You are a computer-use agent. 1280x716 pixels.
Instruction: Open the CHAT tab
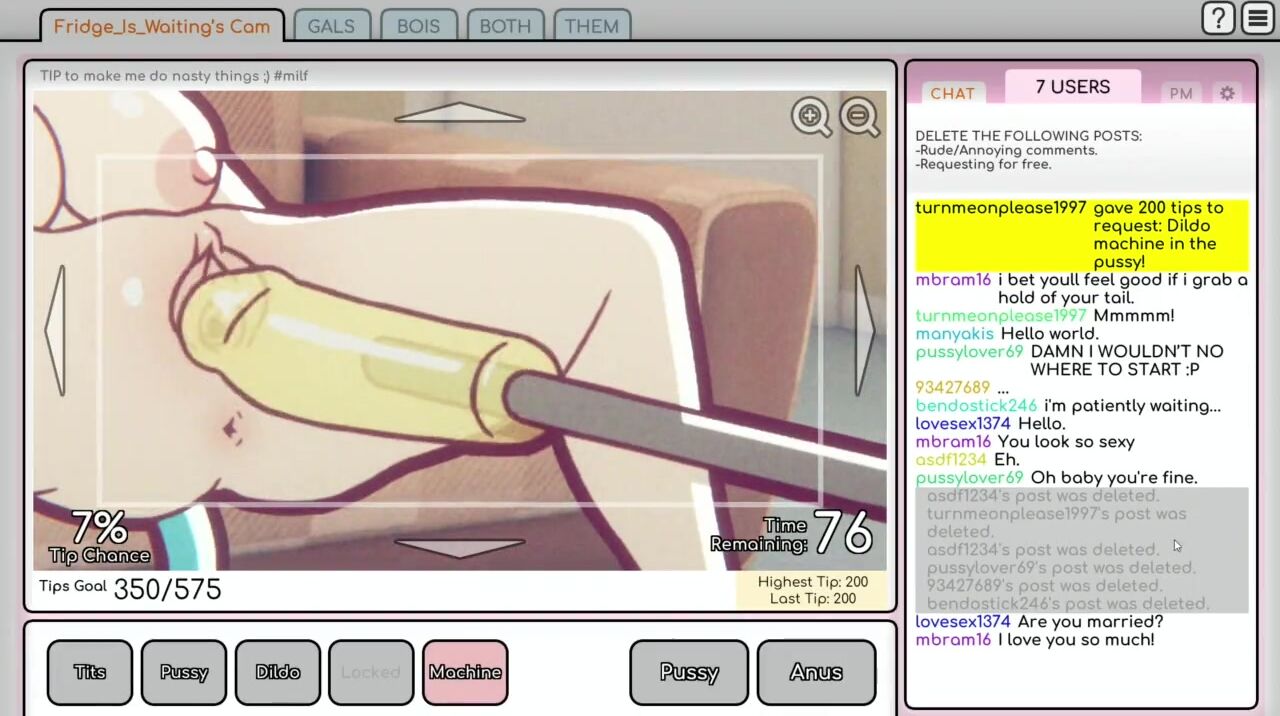point(952,93)
